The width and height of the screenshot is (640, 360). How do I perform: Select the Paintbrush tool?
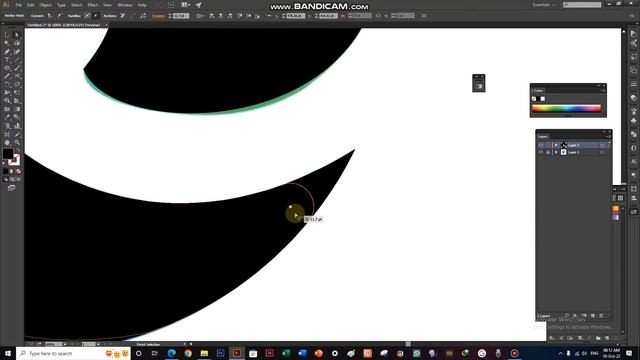[17, 68]
